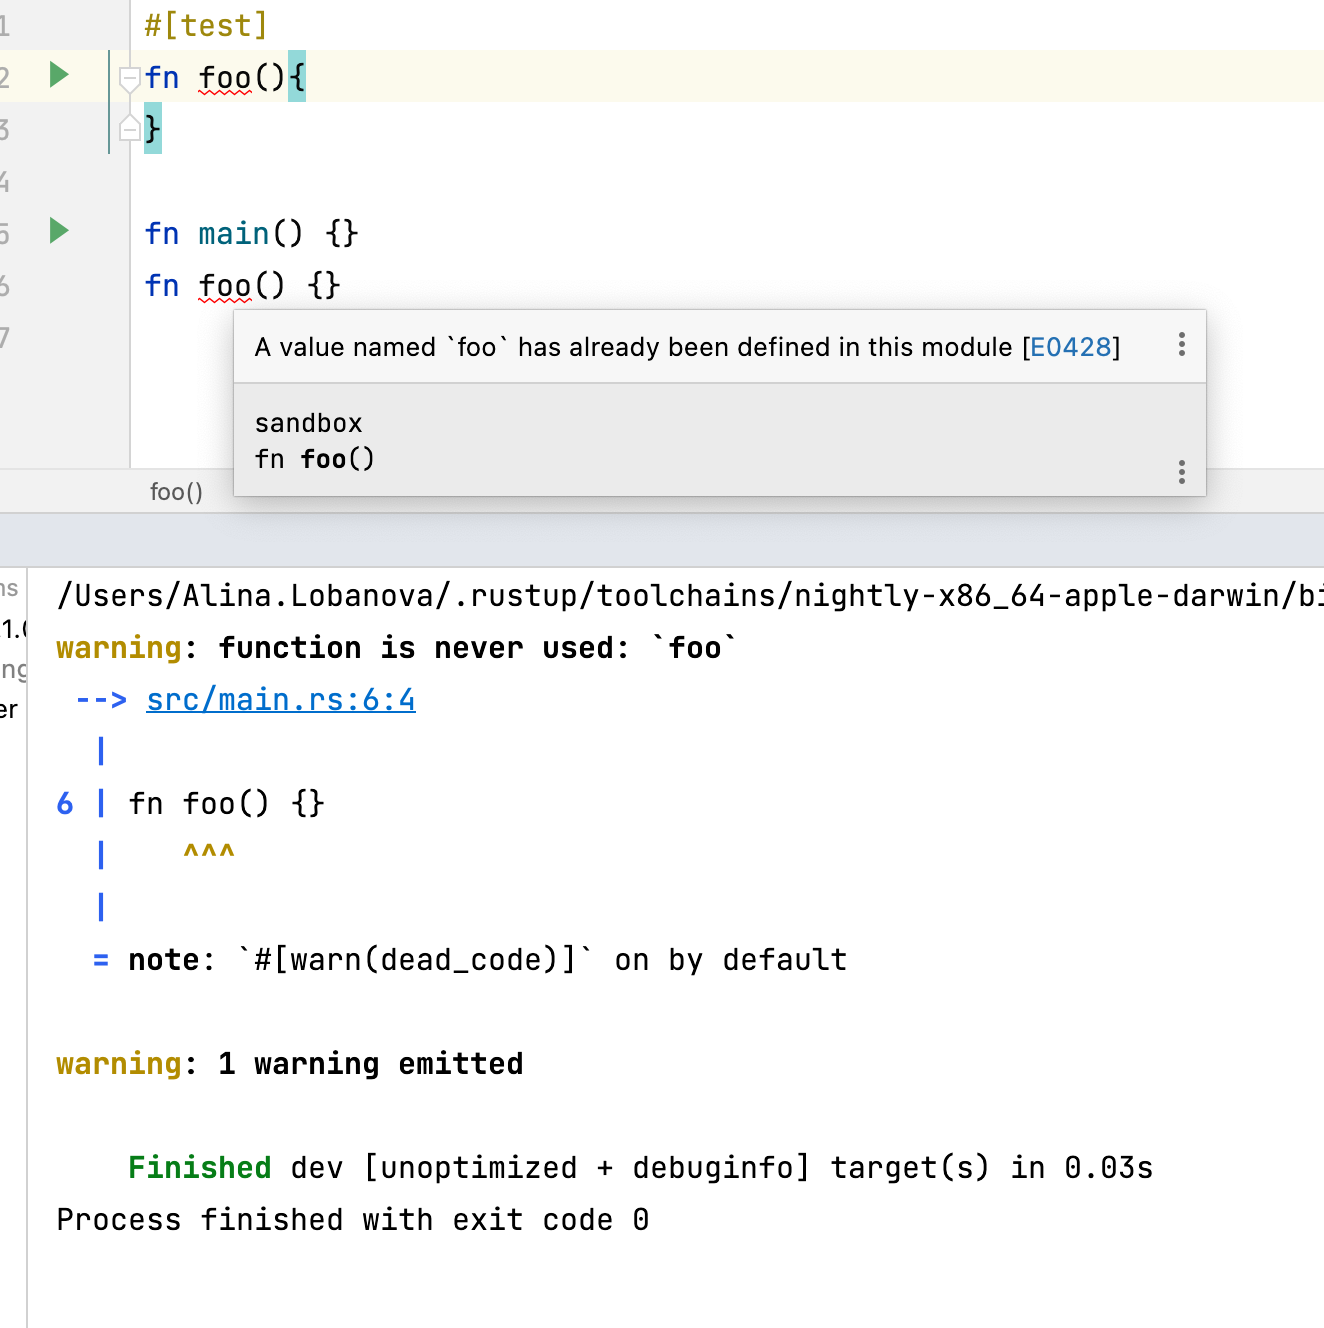Screen dimensions: 1324x1328
Task: Select the foo() breadcrumb
Action: click(176, 491)
